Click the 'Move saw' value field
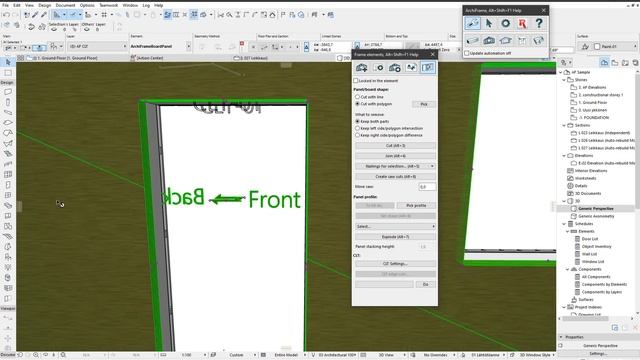This screenshot has height=360, width=640. pyautogui.click(x=427, y=187)
